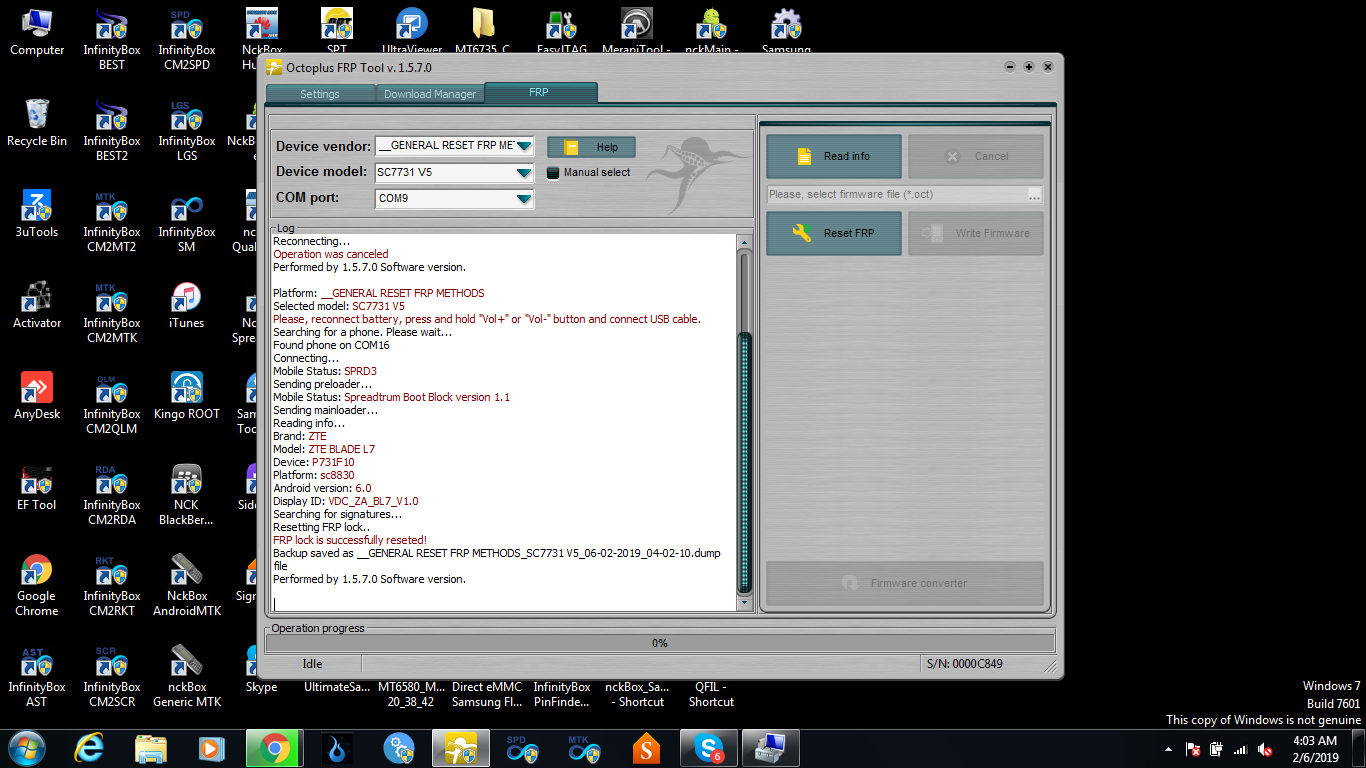The width and height of the screenshot is (1366, 768).
Task: Launch 3uTools from desktop
Action: pyautogui.click(x=37, y=214)
